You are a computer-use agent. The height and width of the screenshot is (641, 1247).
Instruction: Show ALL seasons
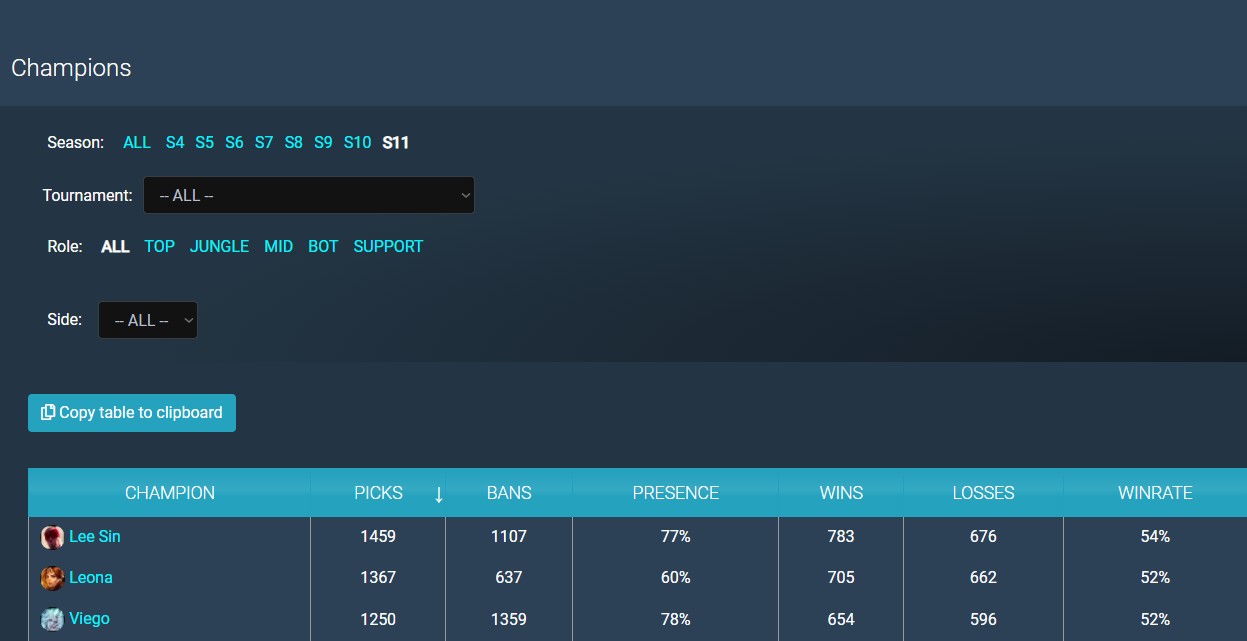coord(137,142)
